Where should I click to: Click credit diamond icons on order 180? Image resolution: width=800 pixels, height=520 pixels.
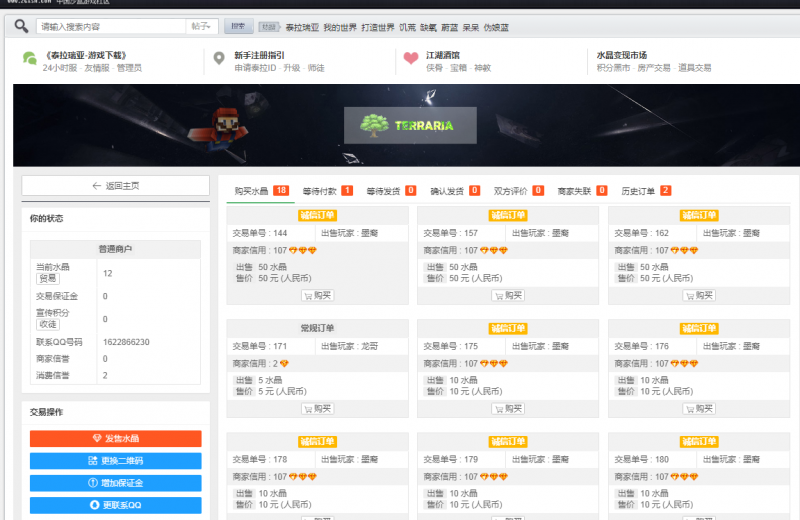coord(684,477)
